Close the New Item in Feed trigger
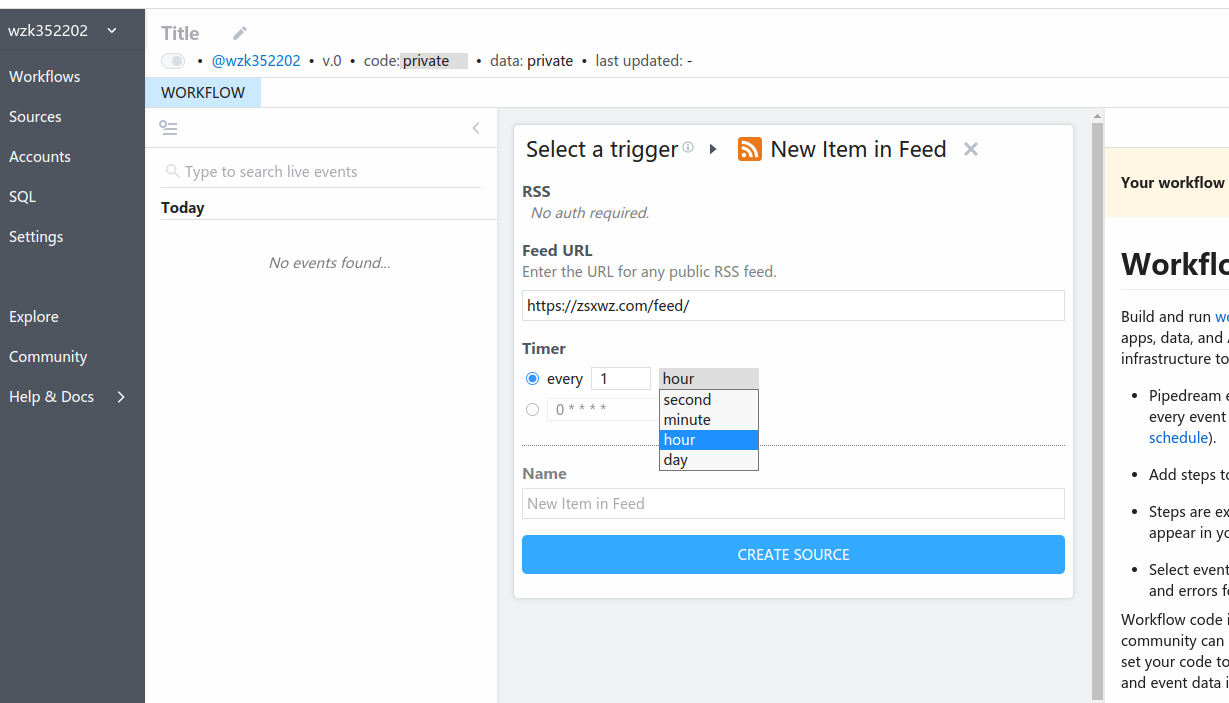The image size is (1229, 703). tap(970, 149)
